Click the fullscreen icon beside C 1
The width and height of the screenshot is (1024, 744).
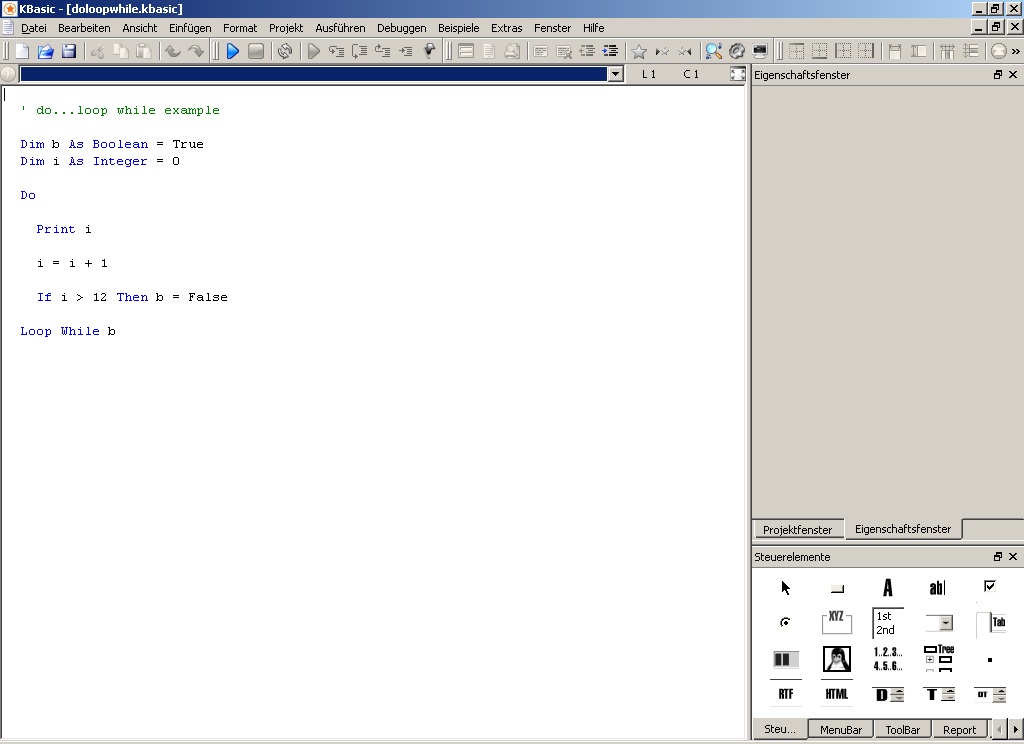[x=738, y=74]
